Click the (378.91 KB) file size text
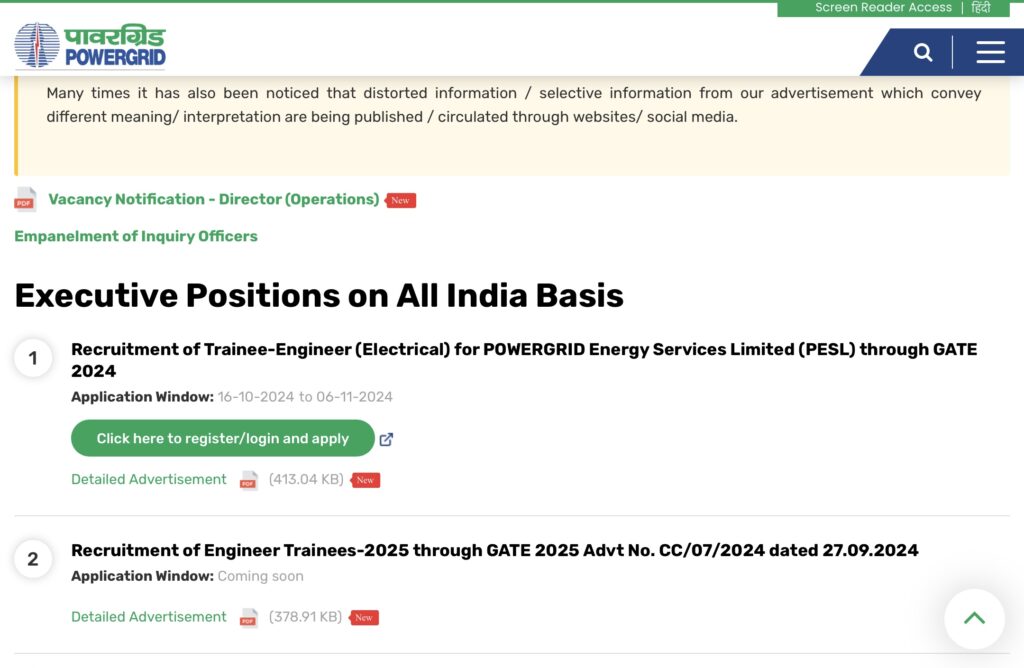 click(x=306, y=616)
